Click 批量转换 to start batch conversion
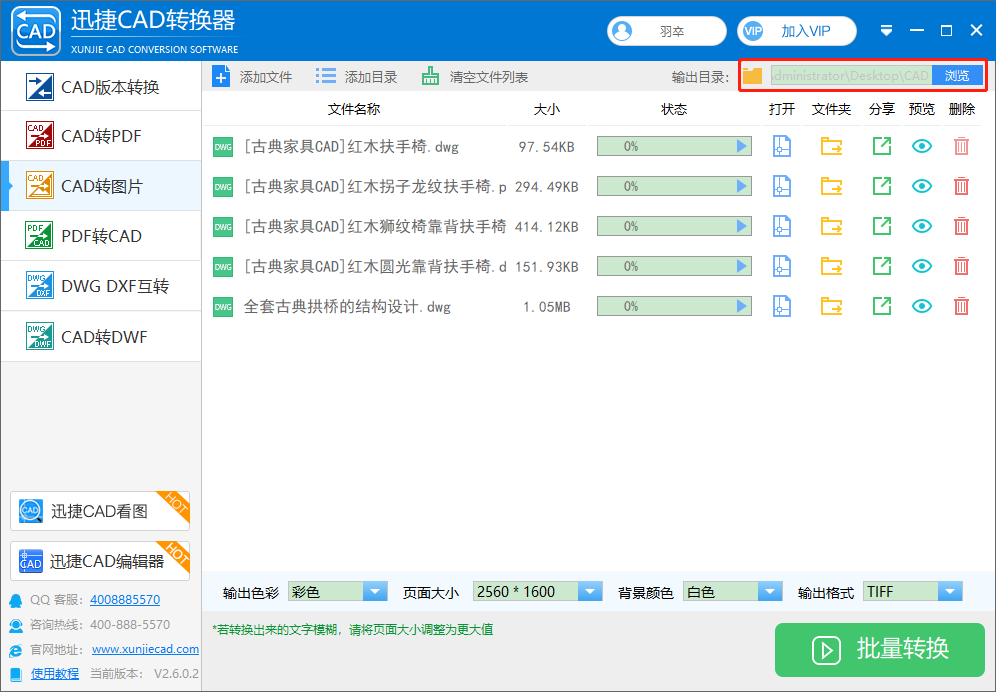The image size is (996, 692). [x=880, y=650]
